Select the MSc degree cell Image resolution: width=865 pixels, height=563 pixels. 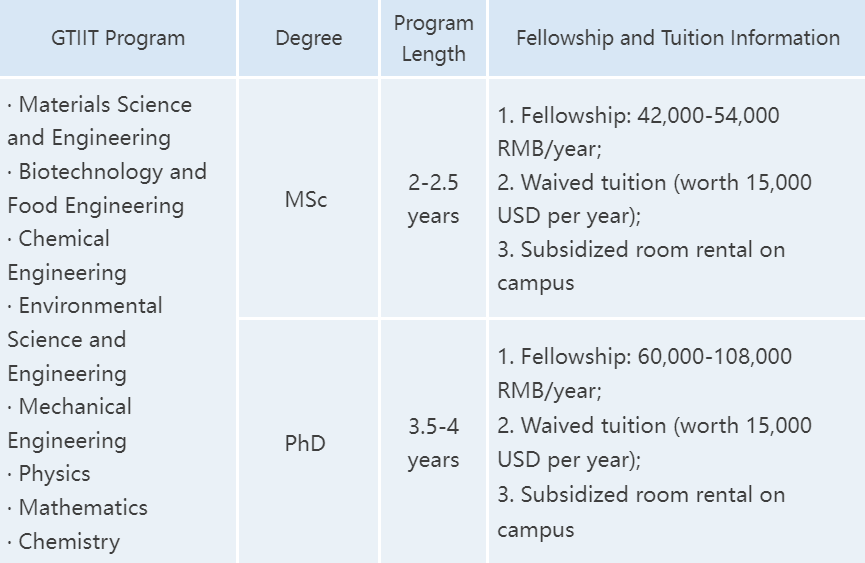click(306, 199)
